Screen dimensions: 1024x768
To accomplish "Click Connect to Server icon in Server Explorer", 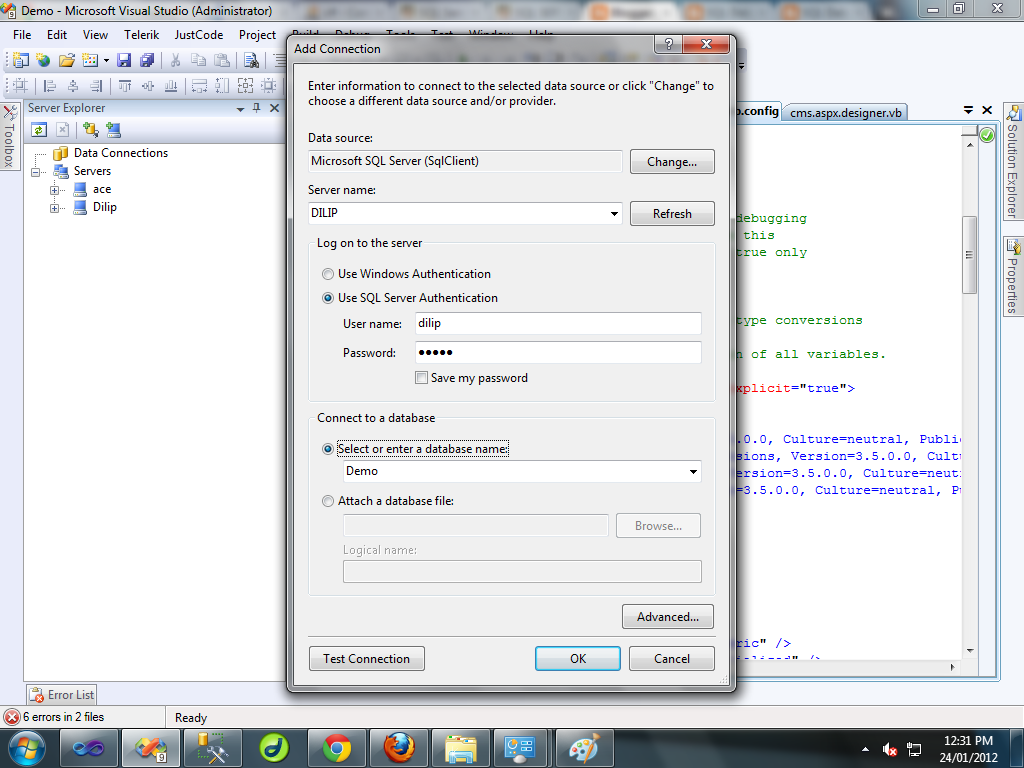I will point(114,130).
